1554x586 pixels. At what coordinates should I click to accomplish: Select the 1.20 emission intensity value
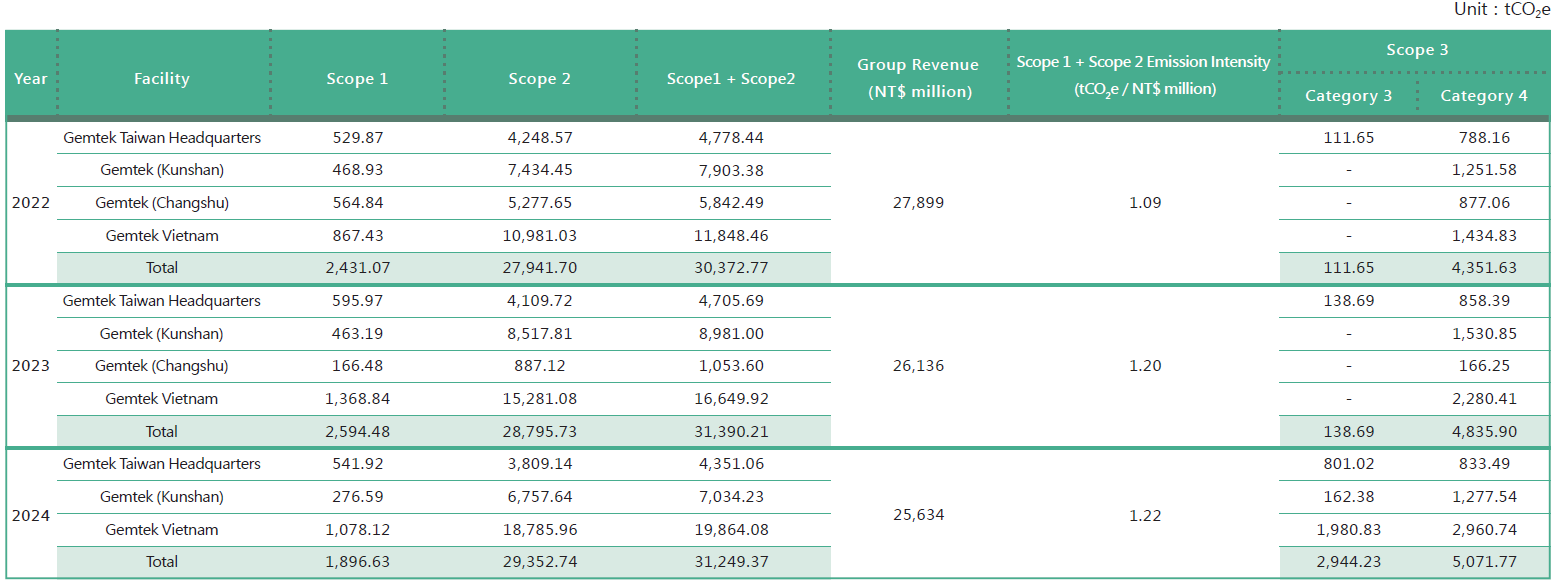pos(1145,366)
